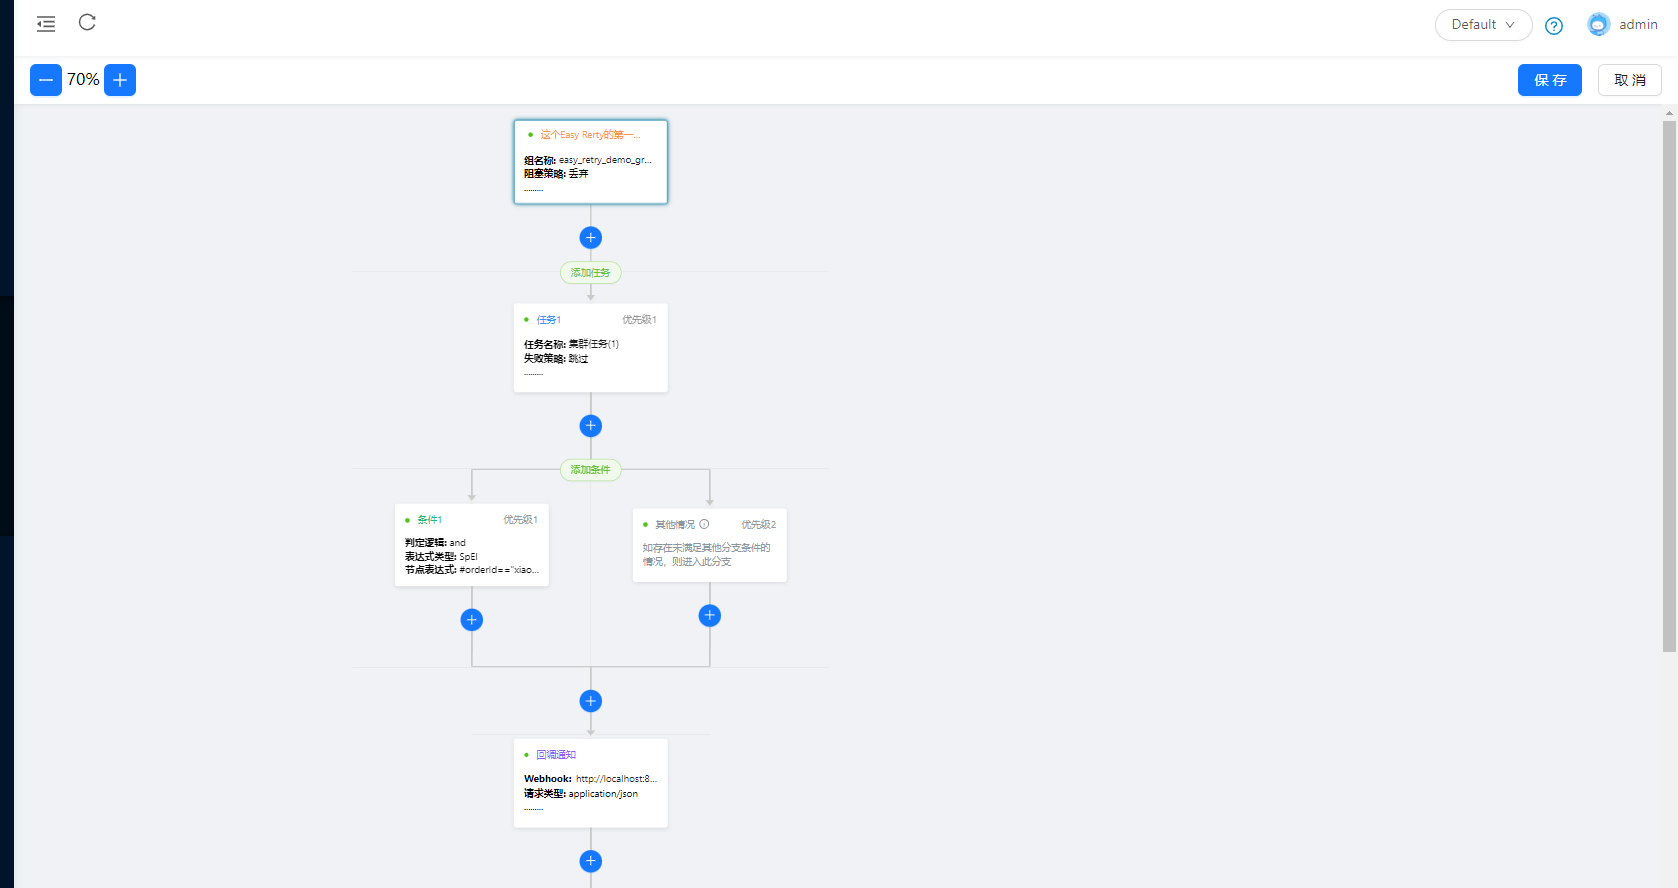Click the 取消 cancel button
This screenshot has height=888, width=1678.
tap(1629, 80)
